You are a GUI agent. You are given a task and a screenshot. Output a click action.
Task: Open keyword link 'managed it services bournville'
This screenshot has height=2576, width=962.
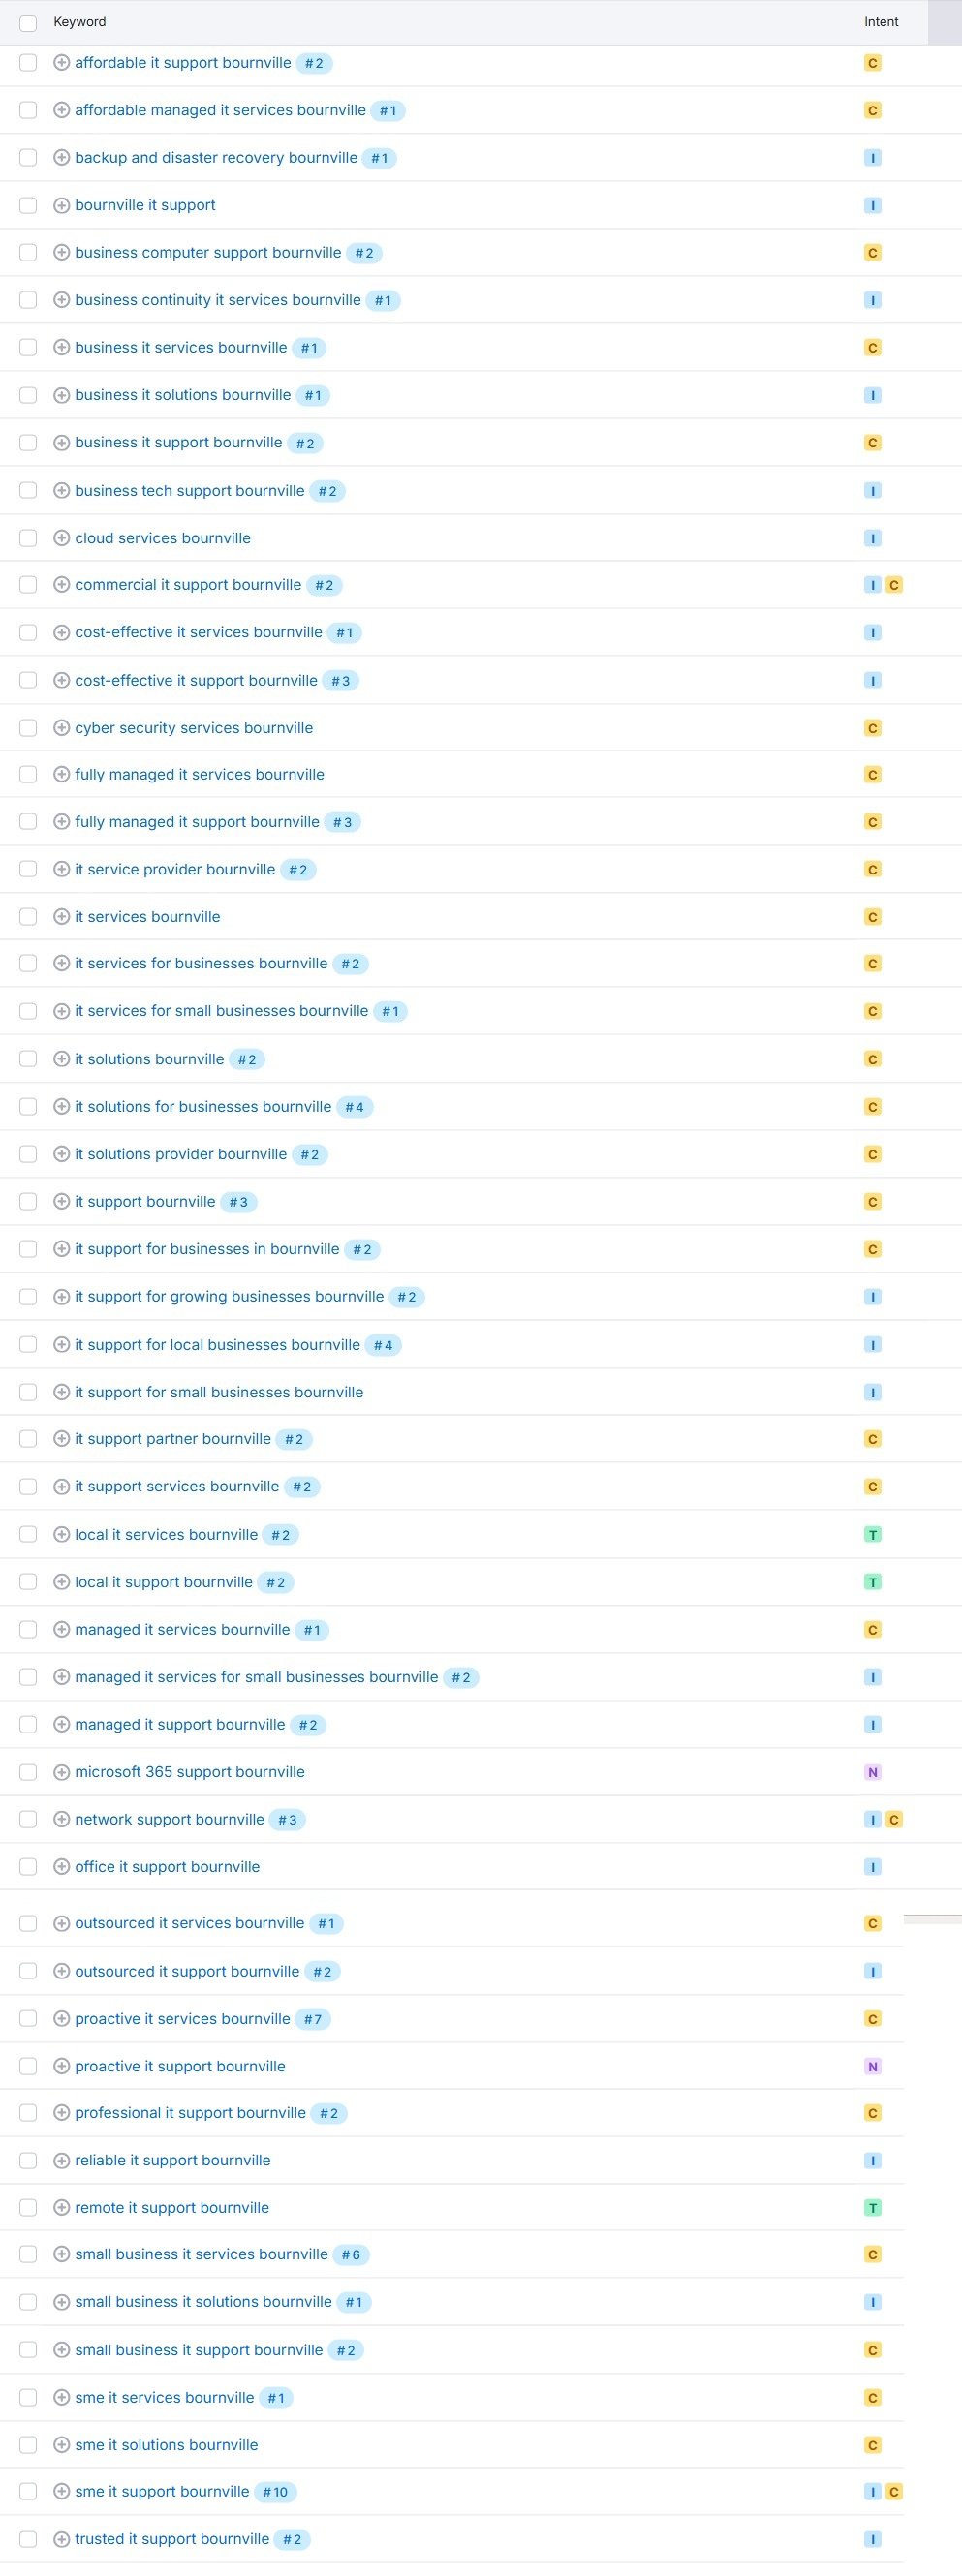tap(182, 1630)
